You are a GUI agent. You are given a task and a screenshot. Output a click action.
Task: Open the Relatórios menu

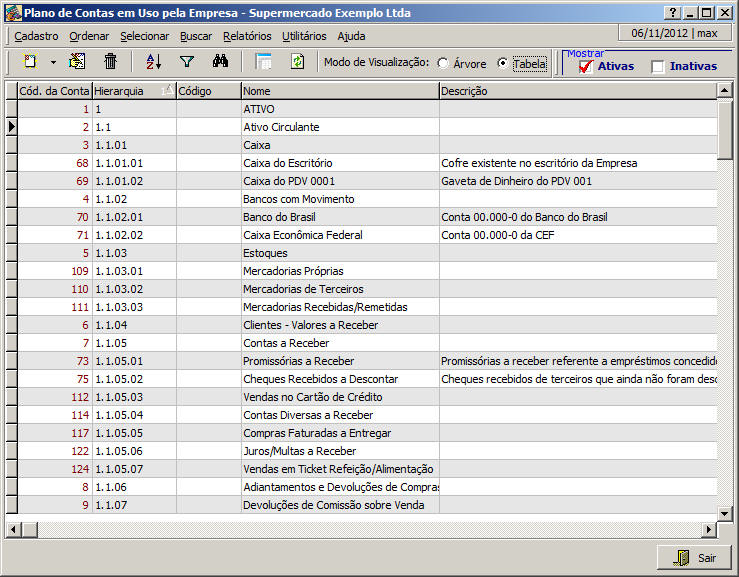[x=247, y=36]
